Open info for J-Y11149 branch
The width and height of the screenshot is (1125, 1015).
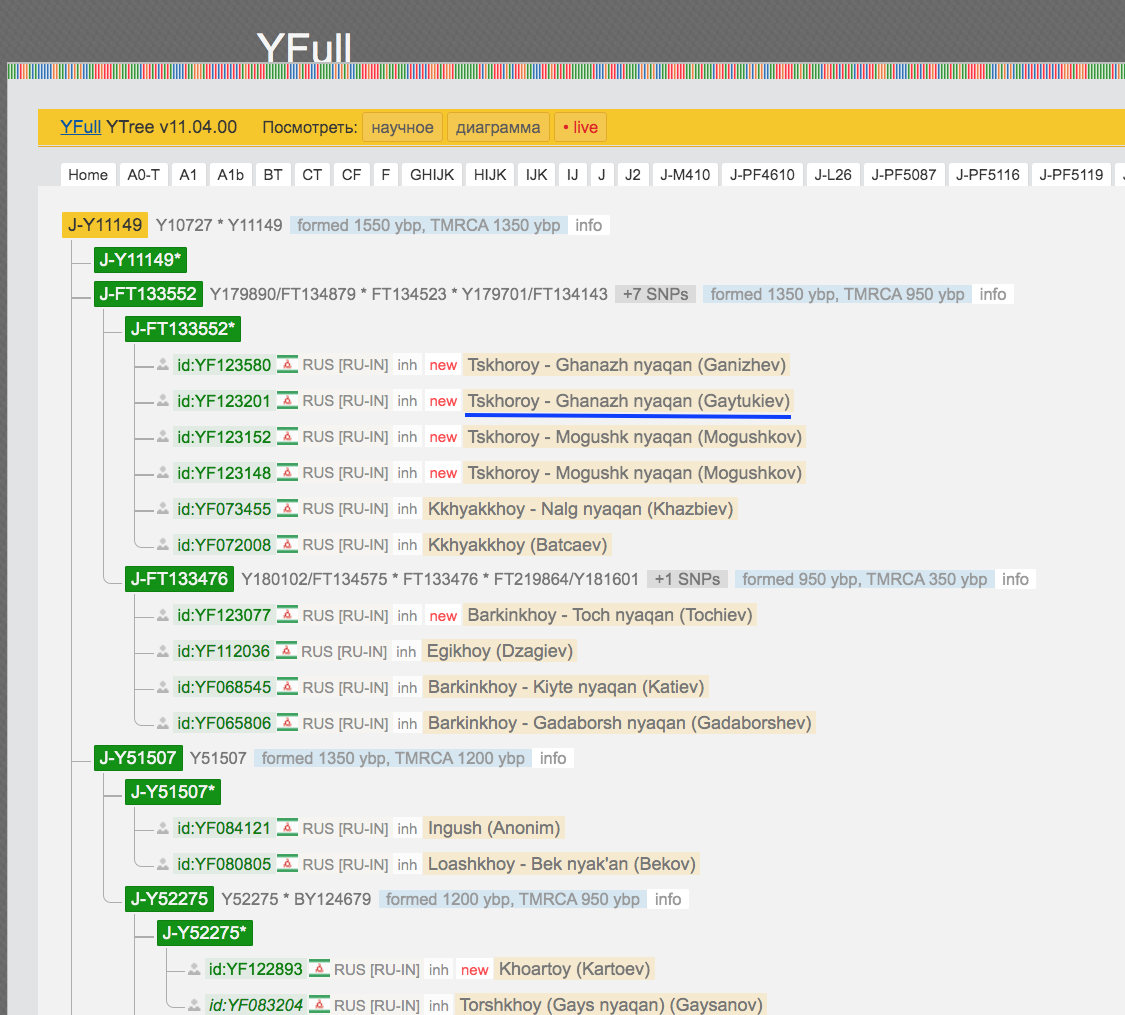(588, 225)
